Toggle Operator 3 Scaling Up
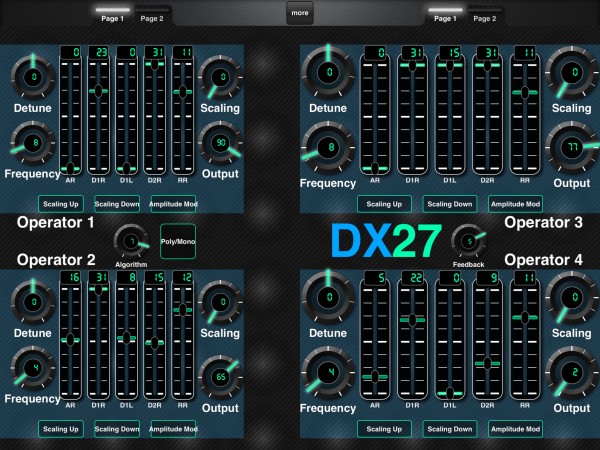600x450 pixels. [385, 204]
